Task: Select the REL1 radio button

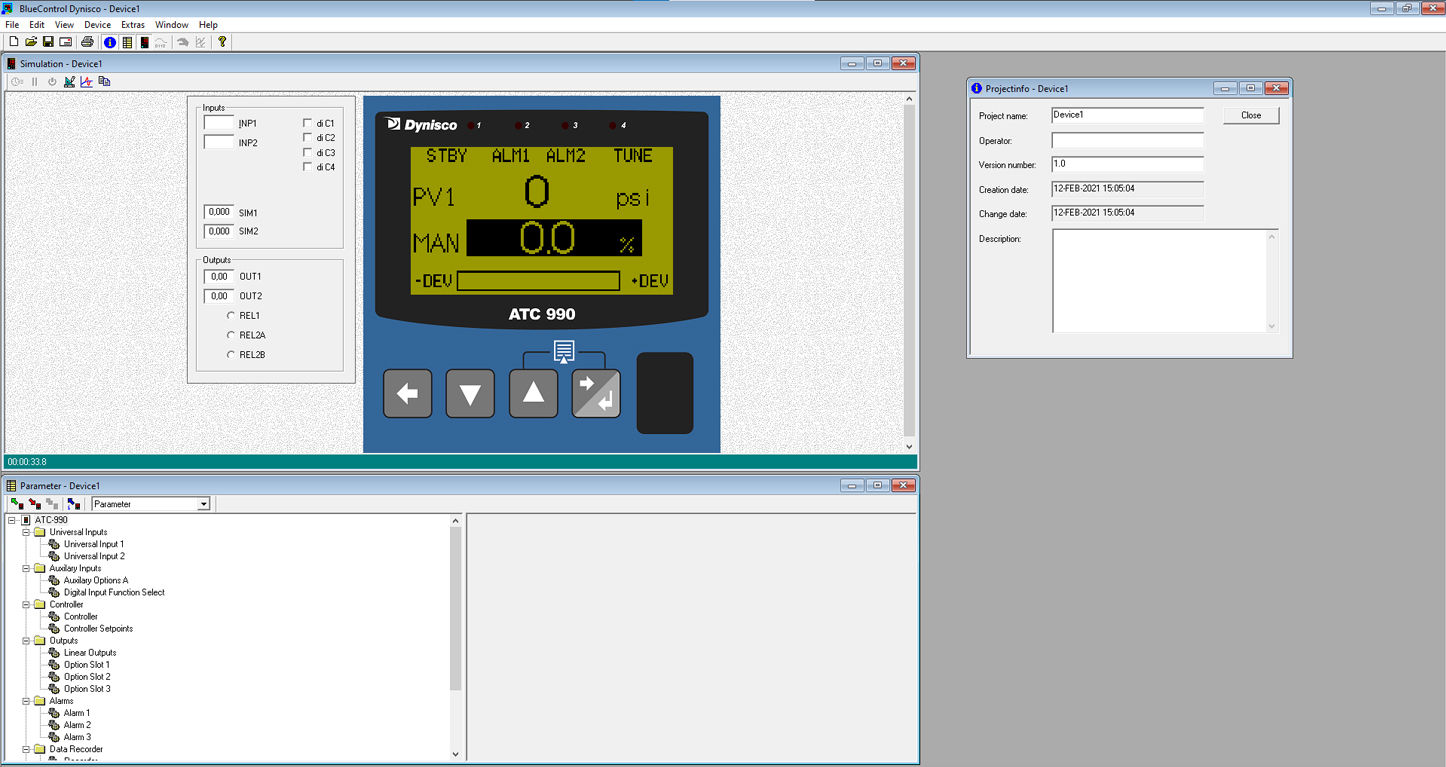Action: coord(231,316)
